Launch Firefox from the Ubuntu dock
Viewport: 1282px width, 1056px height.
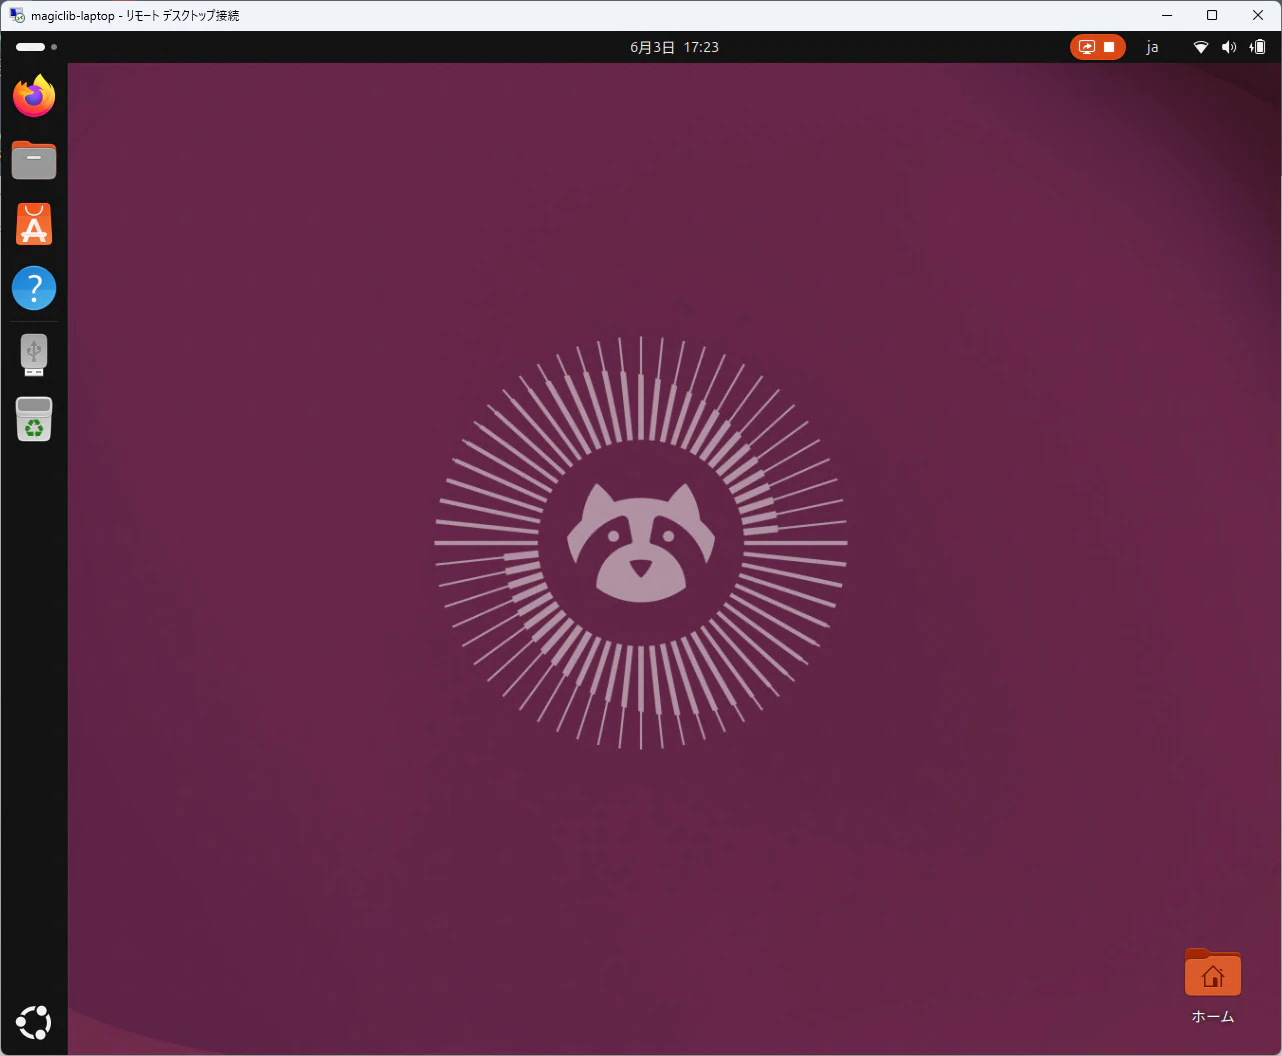tap(34, 96)
